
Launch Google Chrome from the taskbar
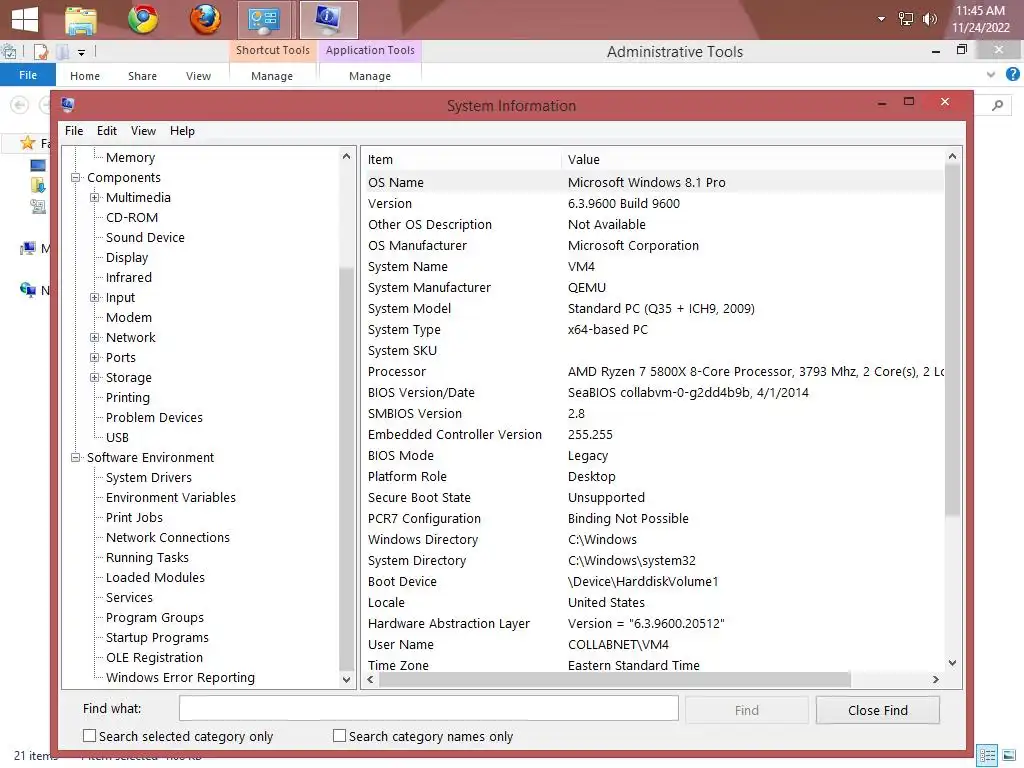tap(143, 19)
